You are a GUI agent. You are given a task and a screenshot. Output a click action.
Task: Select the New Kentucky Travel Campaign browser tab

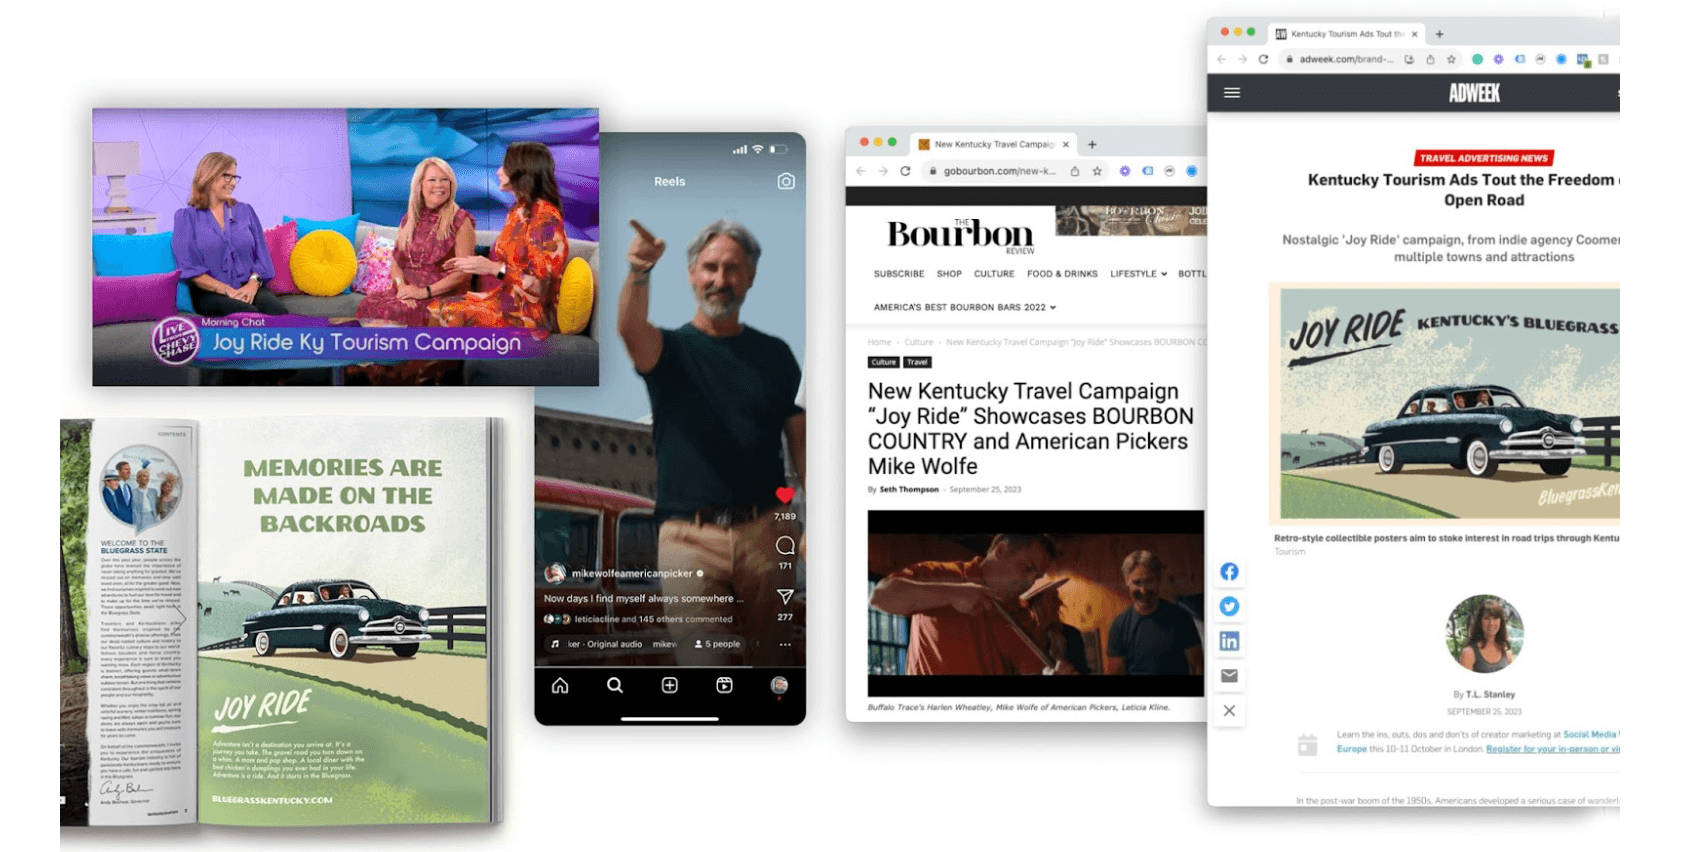[x=994, y=144]
